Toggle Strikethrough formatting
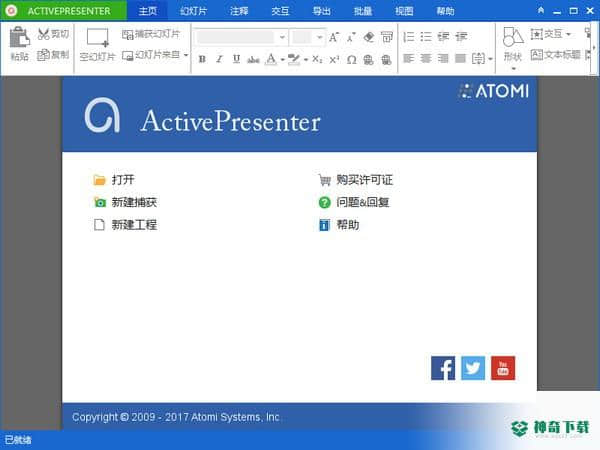The image size is (600, 450). (253, 59)
